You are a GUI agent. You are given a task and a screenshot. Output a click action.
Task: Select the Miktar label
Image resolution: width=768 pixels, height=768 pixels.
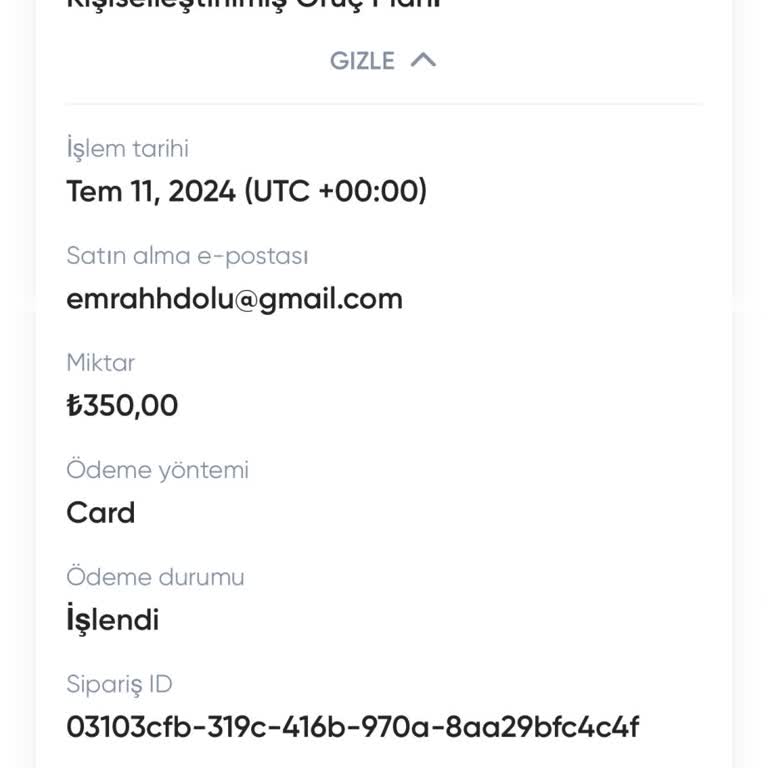tap(100, 363)
